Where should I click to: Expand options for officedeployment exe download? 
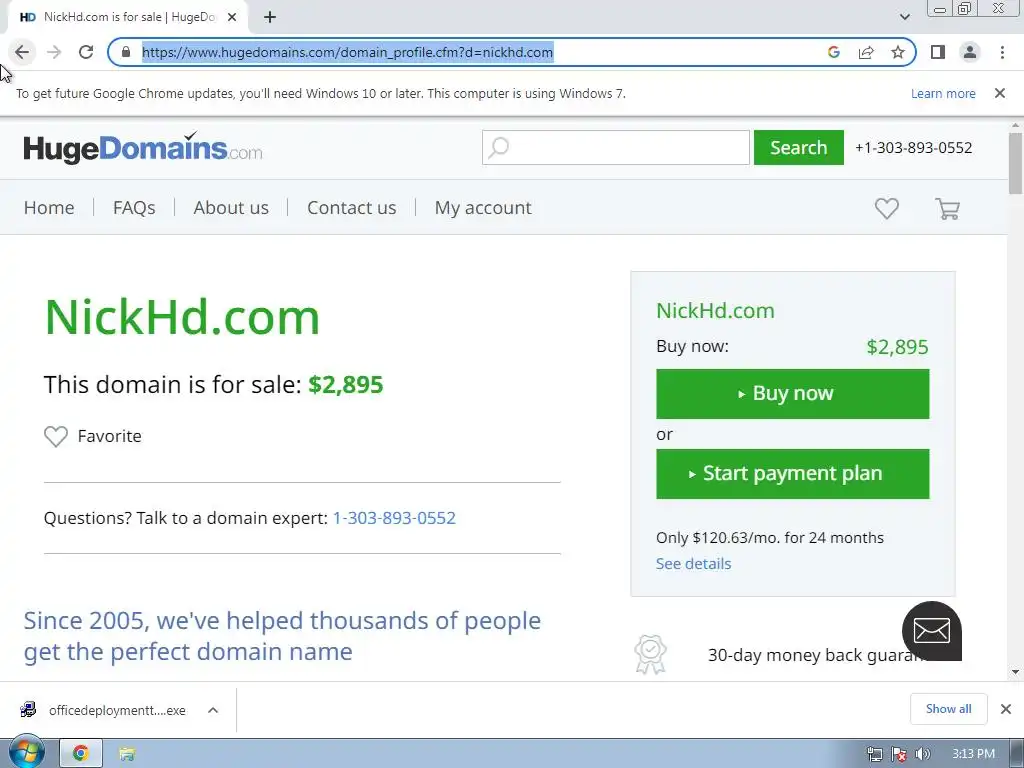click(x=213, y=710)
